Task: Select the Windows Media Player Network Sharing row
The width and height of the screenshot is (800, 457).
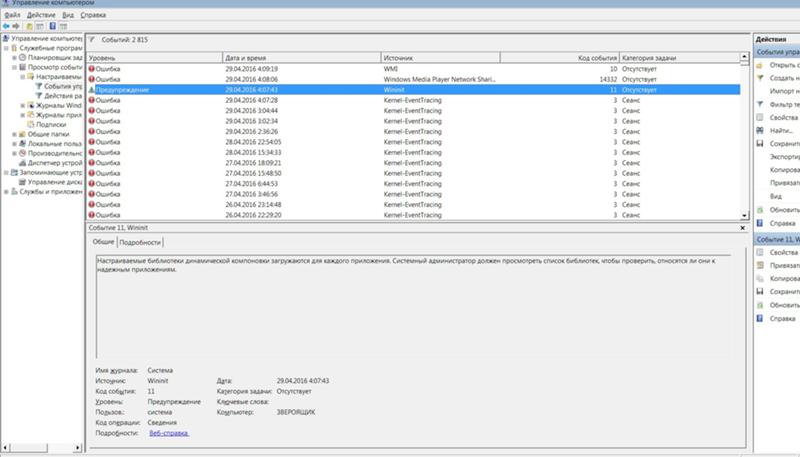Action: click(x=413, y=80)
